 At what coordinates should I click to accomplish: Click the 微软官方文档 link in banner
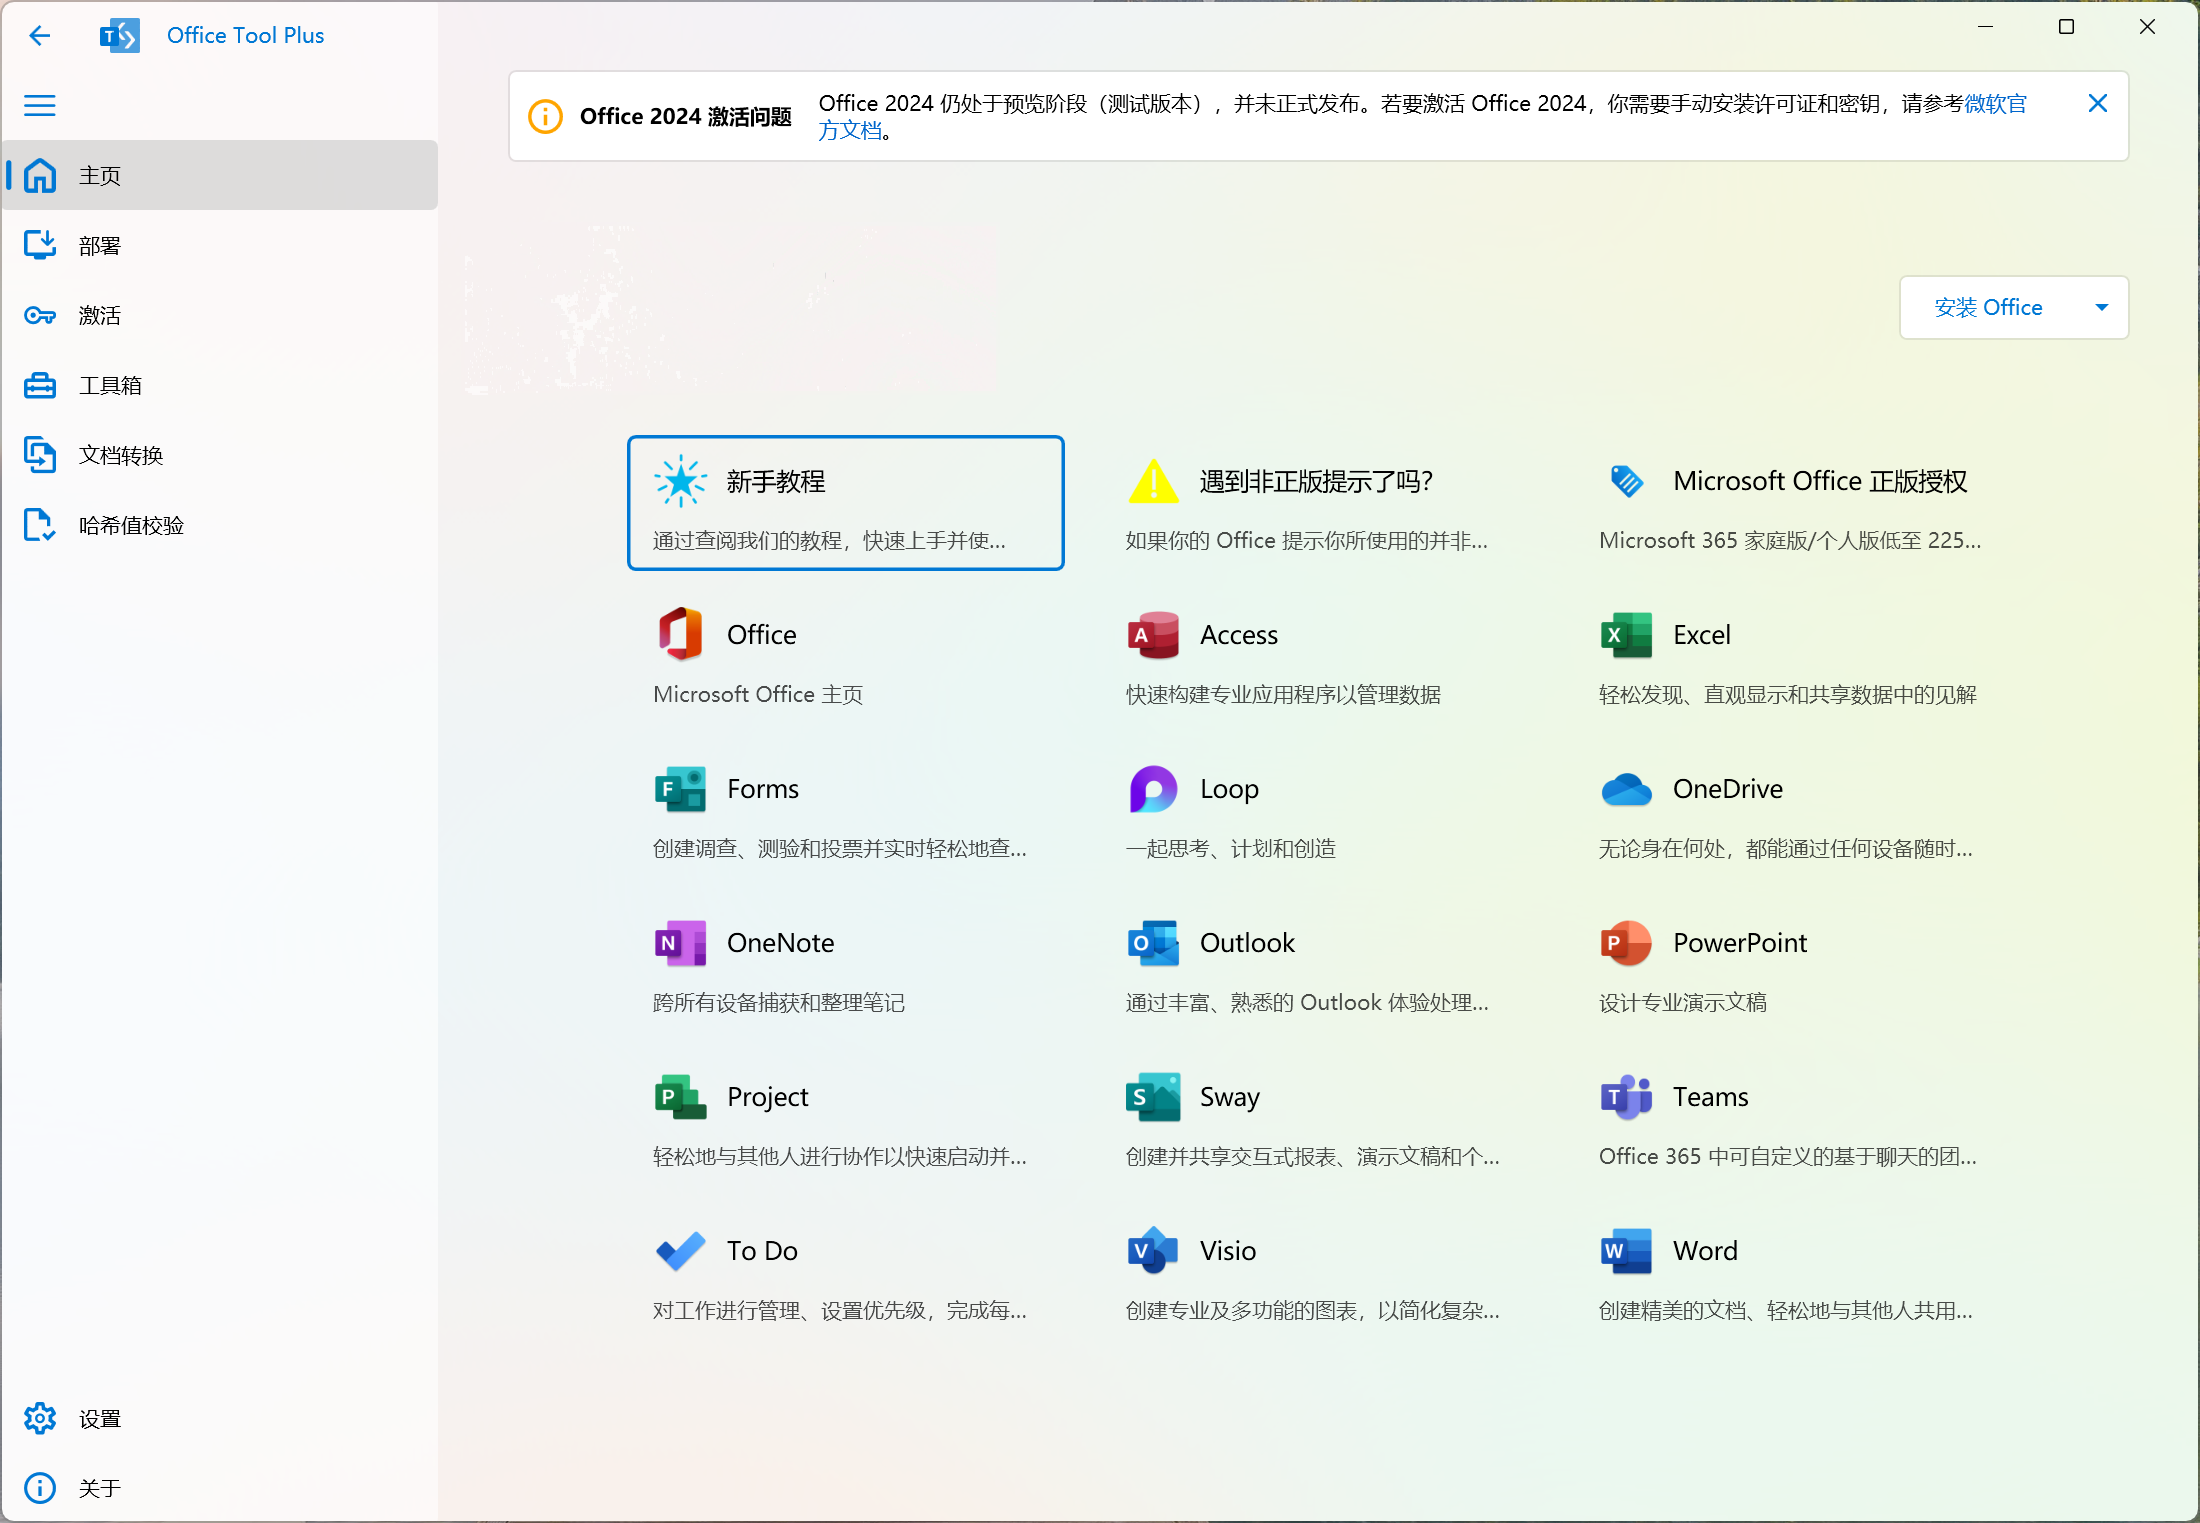[1996, 104]
